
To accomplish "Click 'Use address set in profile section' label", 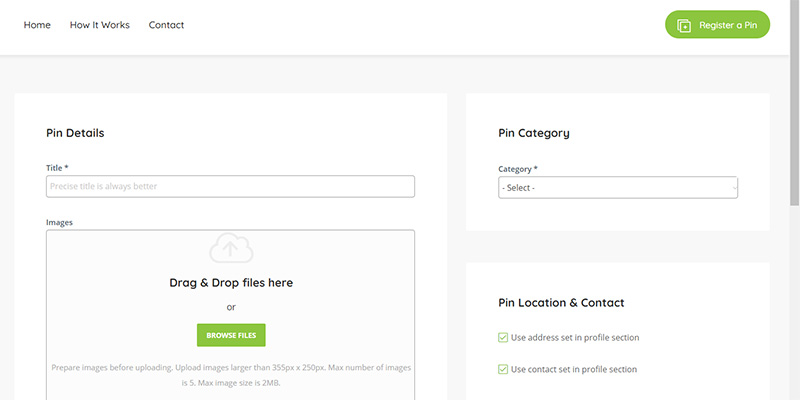I will tap(574, 338).
